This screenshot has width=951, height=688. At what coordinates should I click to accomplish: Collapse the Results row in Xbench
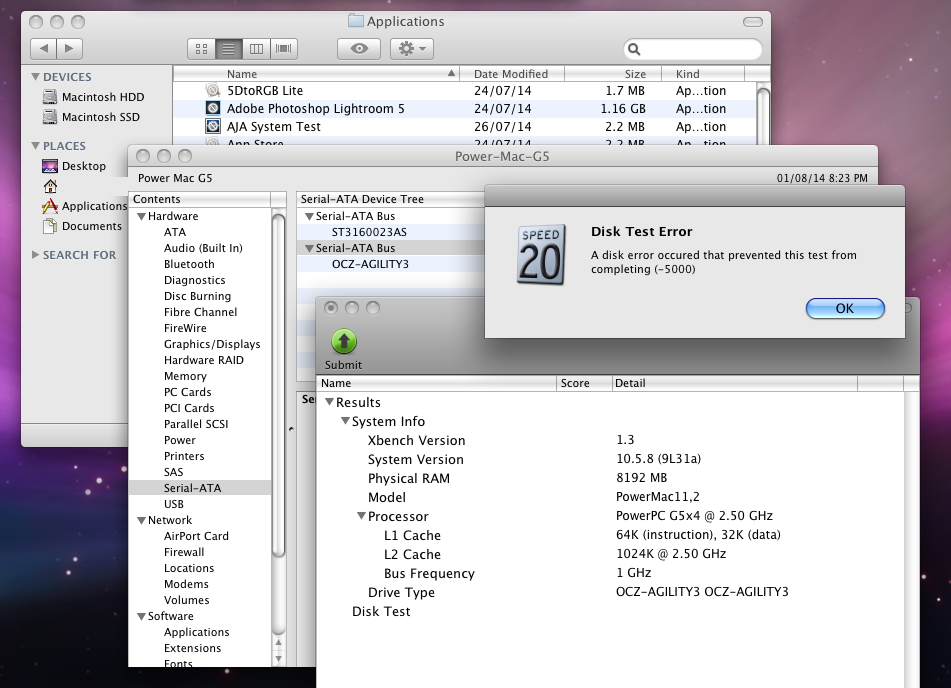click(329, 402)
